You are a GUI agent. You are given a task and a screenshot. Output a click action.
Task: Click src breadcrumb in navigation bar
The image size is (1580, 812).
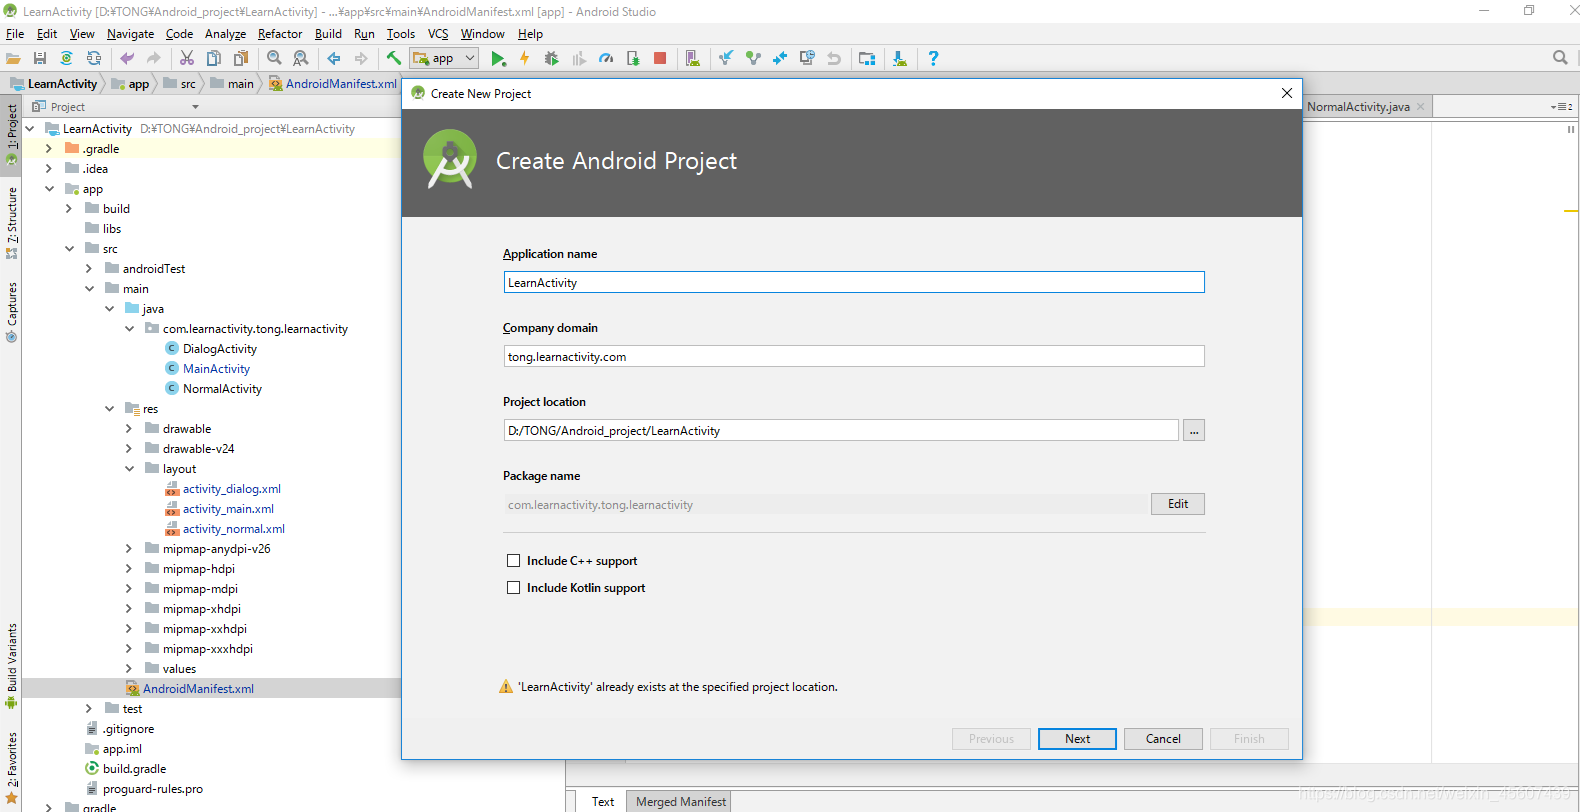(180, 84)
